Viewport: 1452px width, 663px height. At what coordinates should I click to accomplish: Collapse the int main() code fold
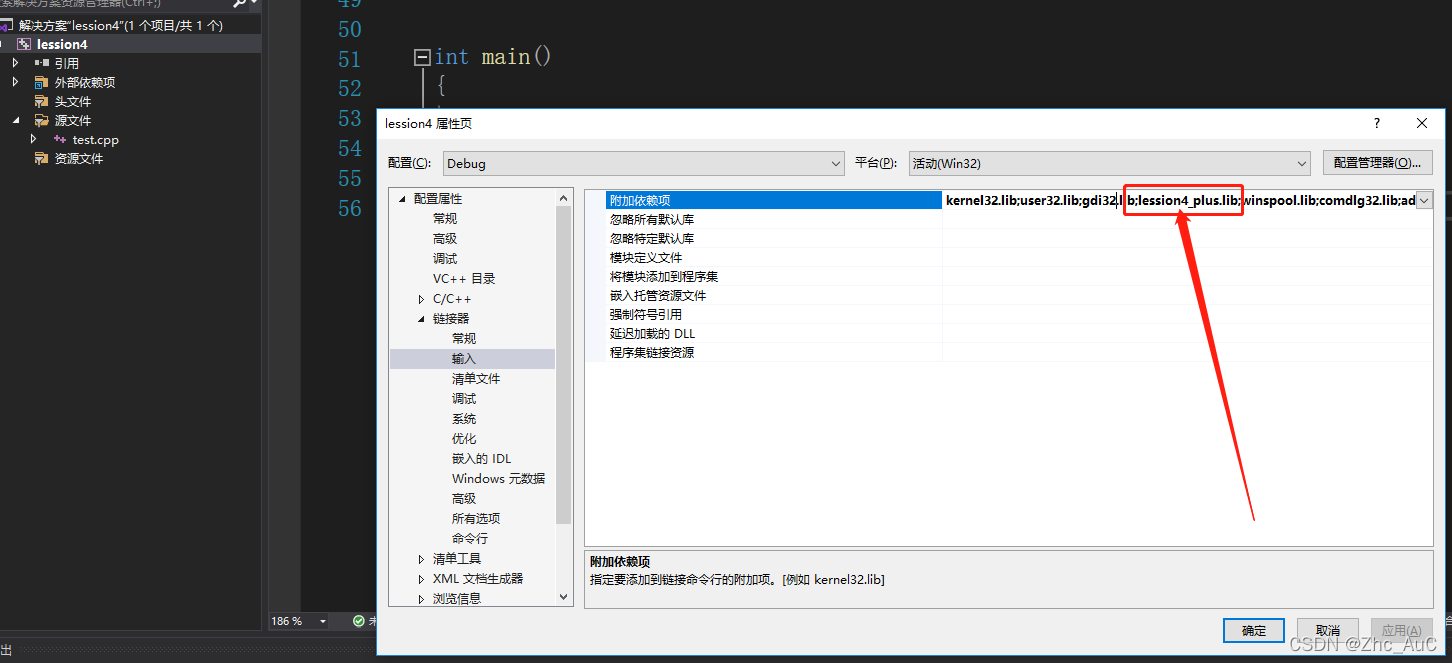(422, 58)
